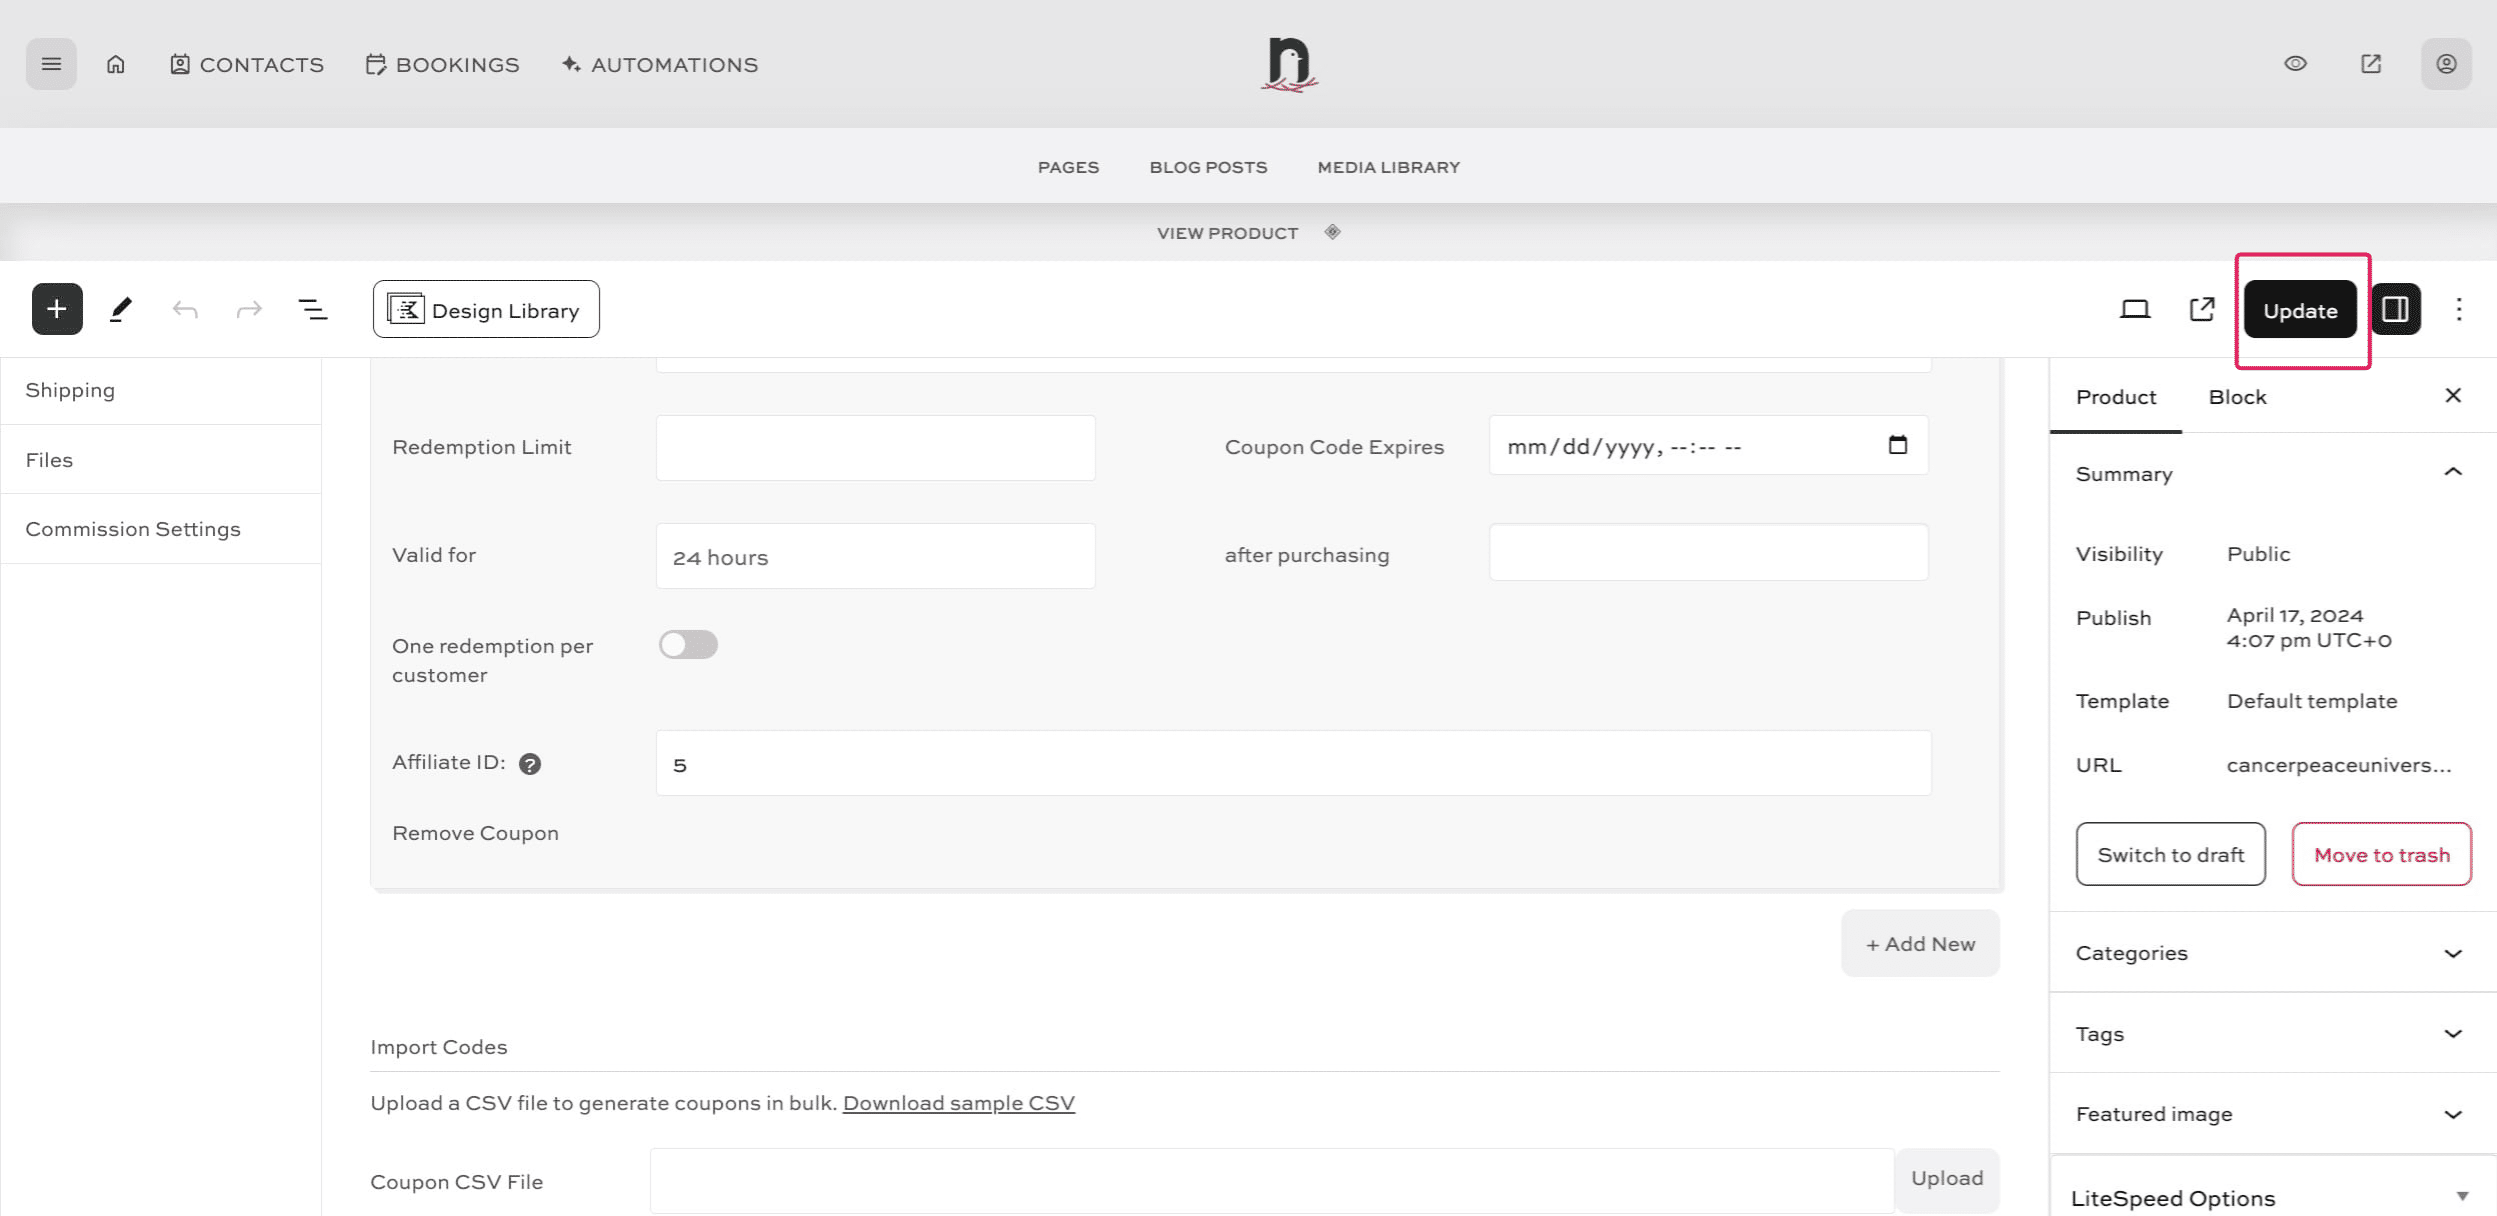Viewport: 2497px width, 1216px height.
Task: Toggle the settings sidebar panel button
Action: pos(2395,309)
